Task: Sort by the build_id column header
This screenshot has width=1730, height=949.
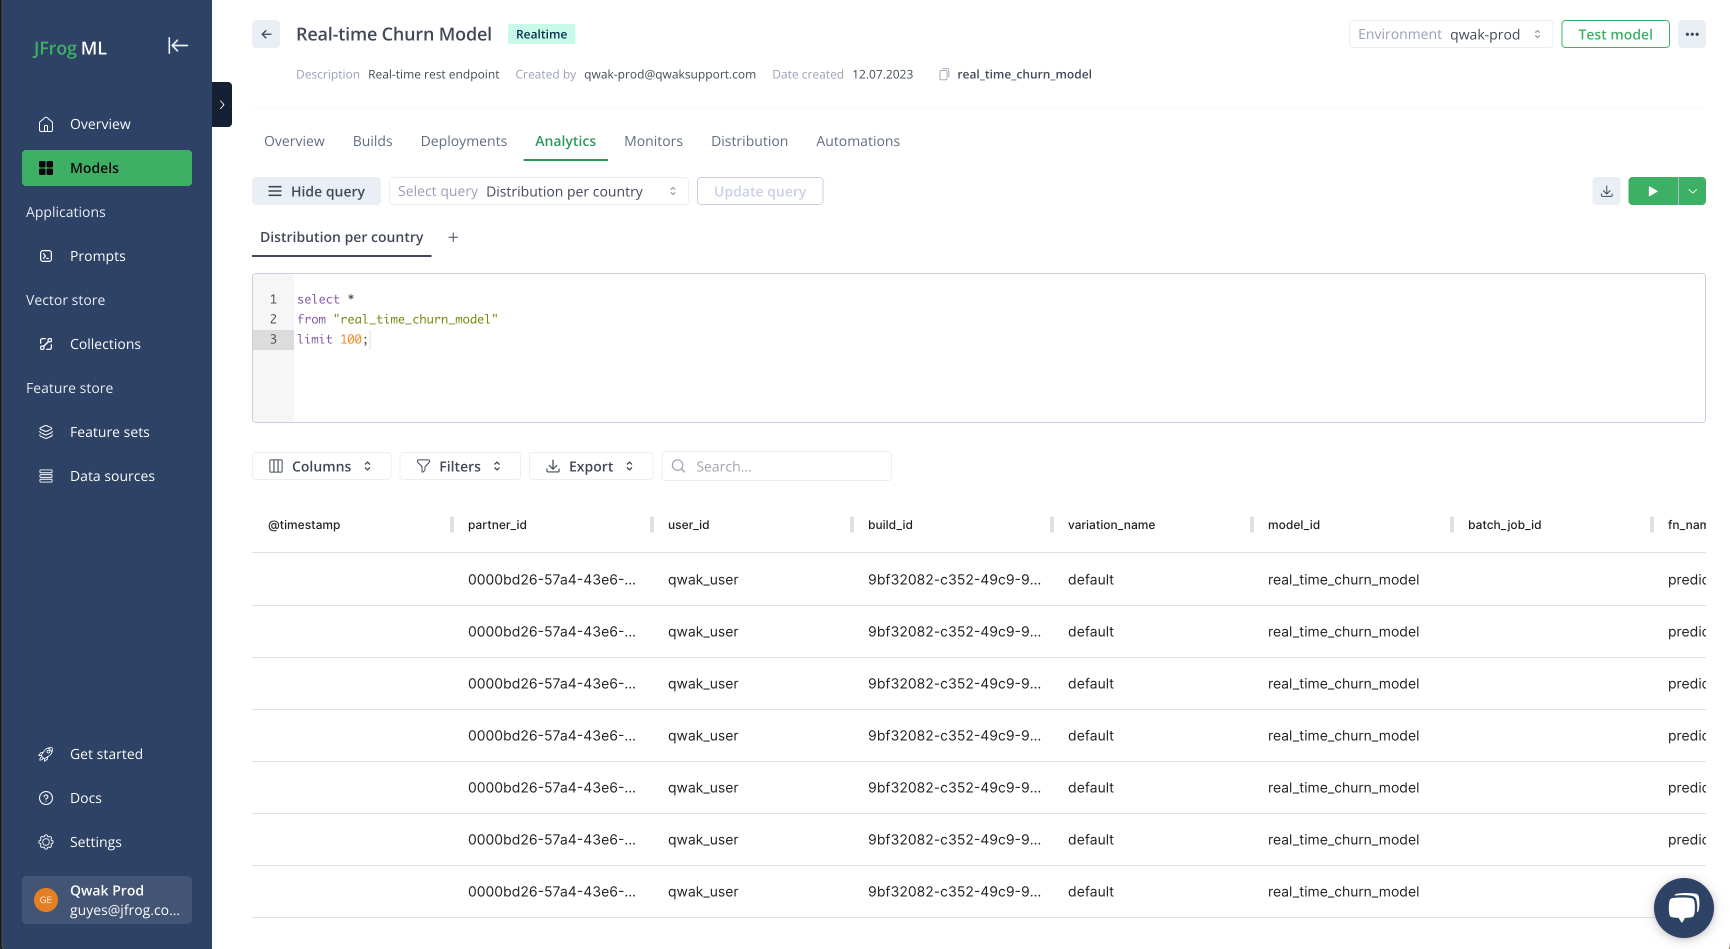Action: click(890, 525)
